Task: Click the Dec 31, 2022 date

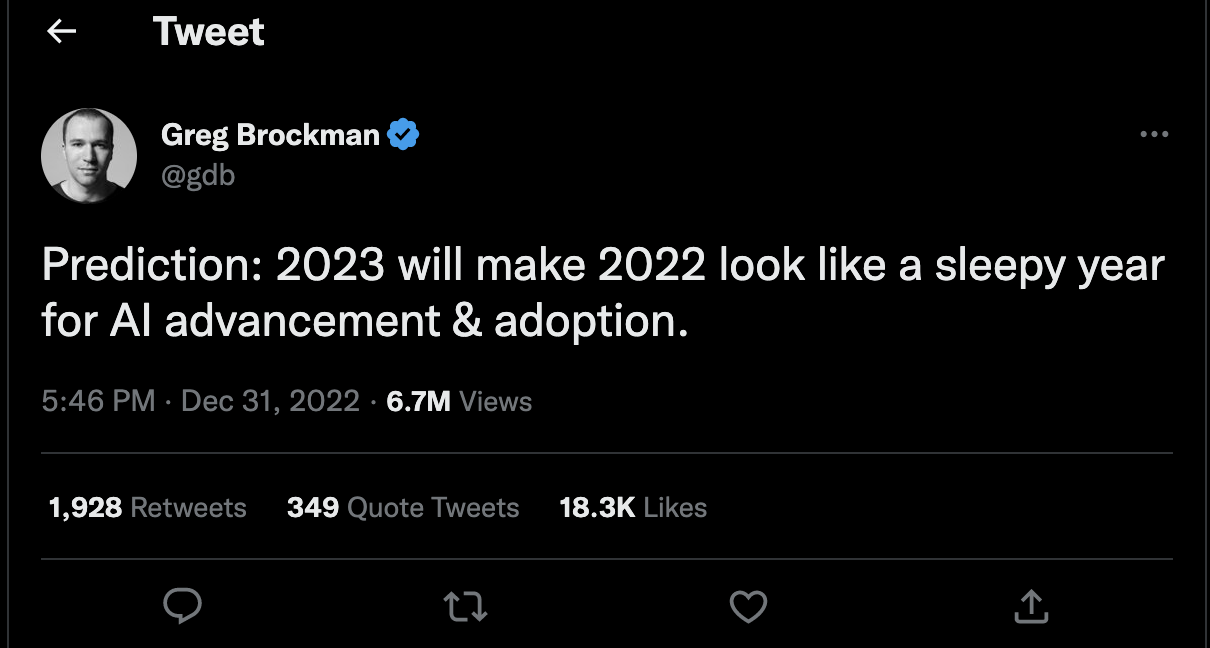Action: [x=270, y=402]
